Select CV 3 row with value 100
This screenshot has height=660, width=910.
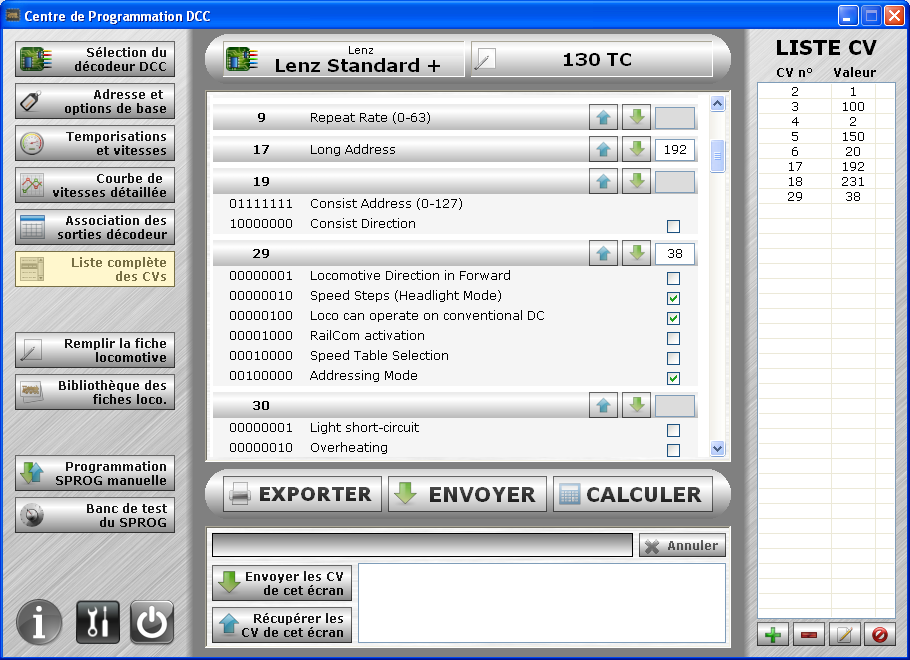[826, 107]
